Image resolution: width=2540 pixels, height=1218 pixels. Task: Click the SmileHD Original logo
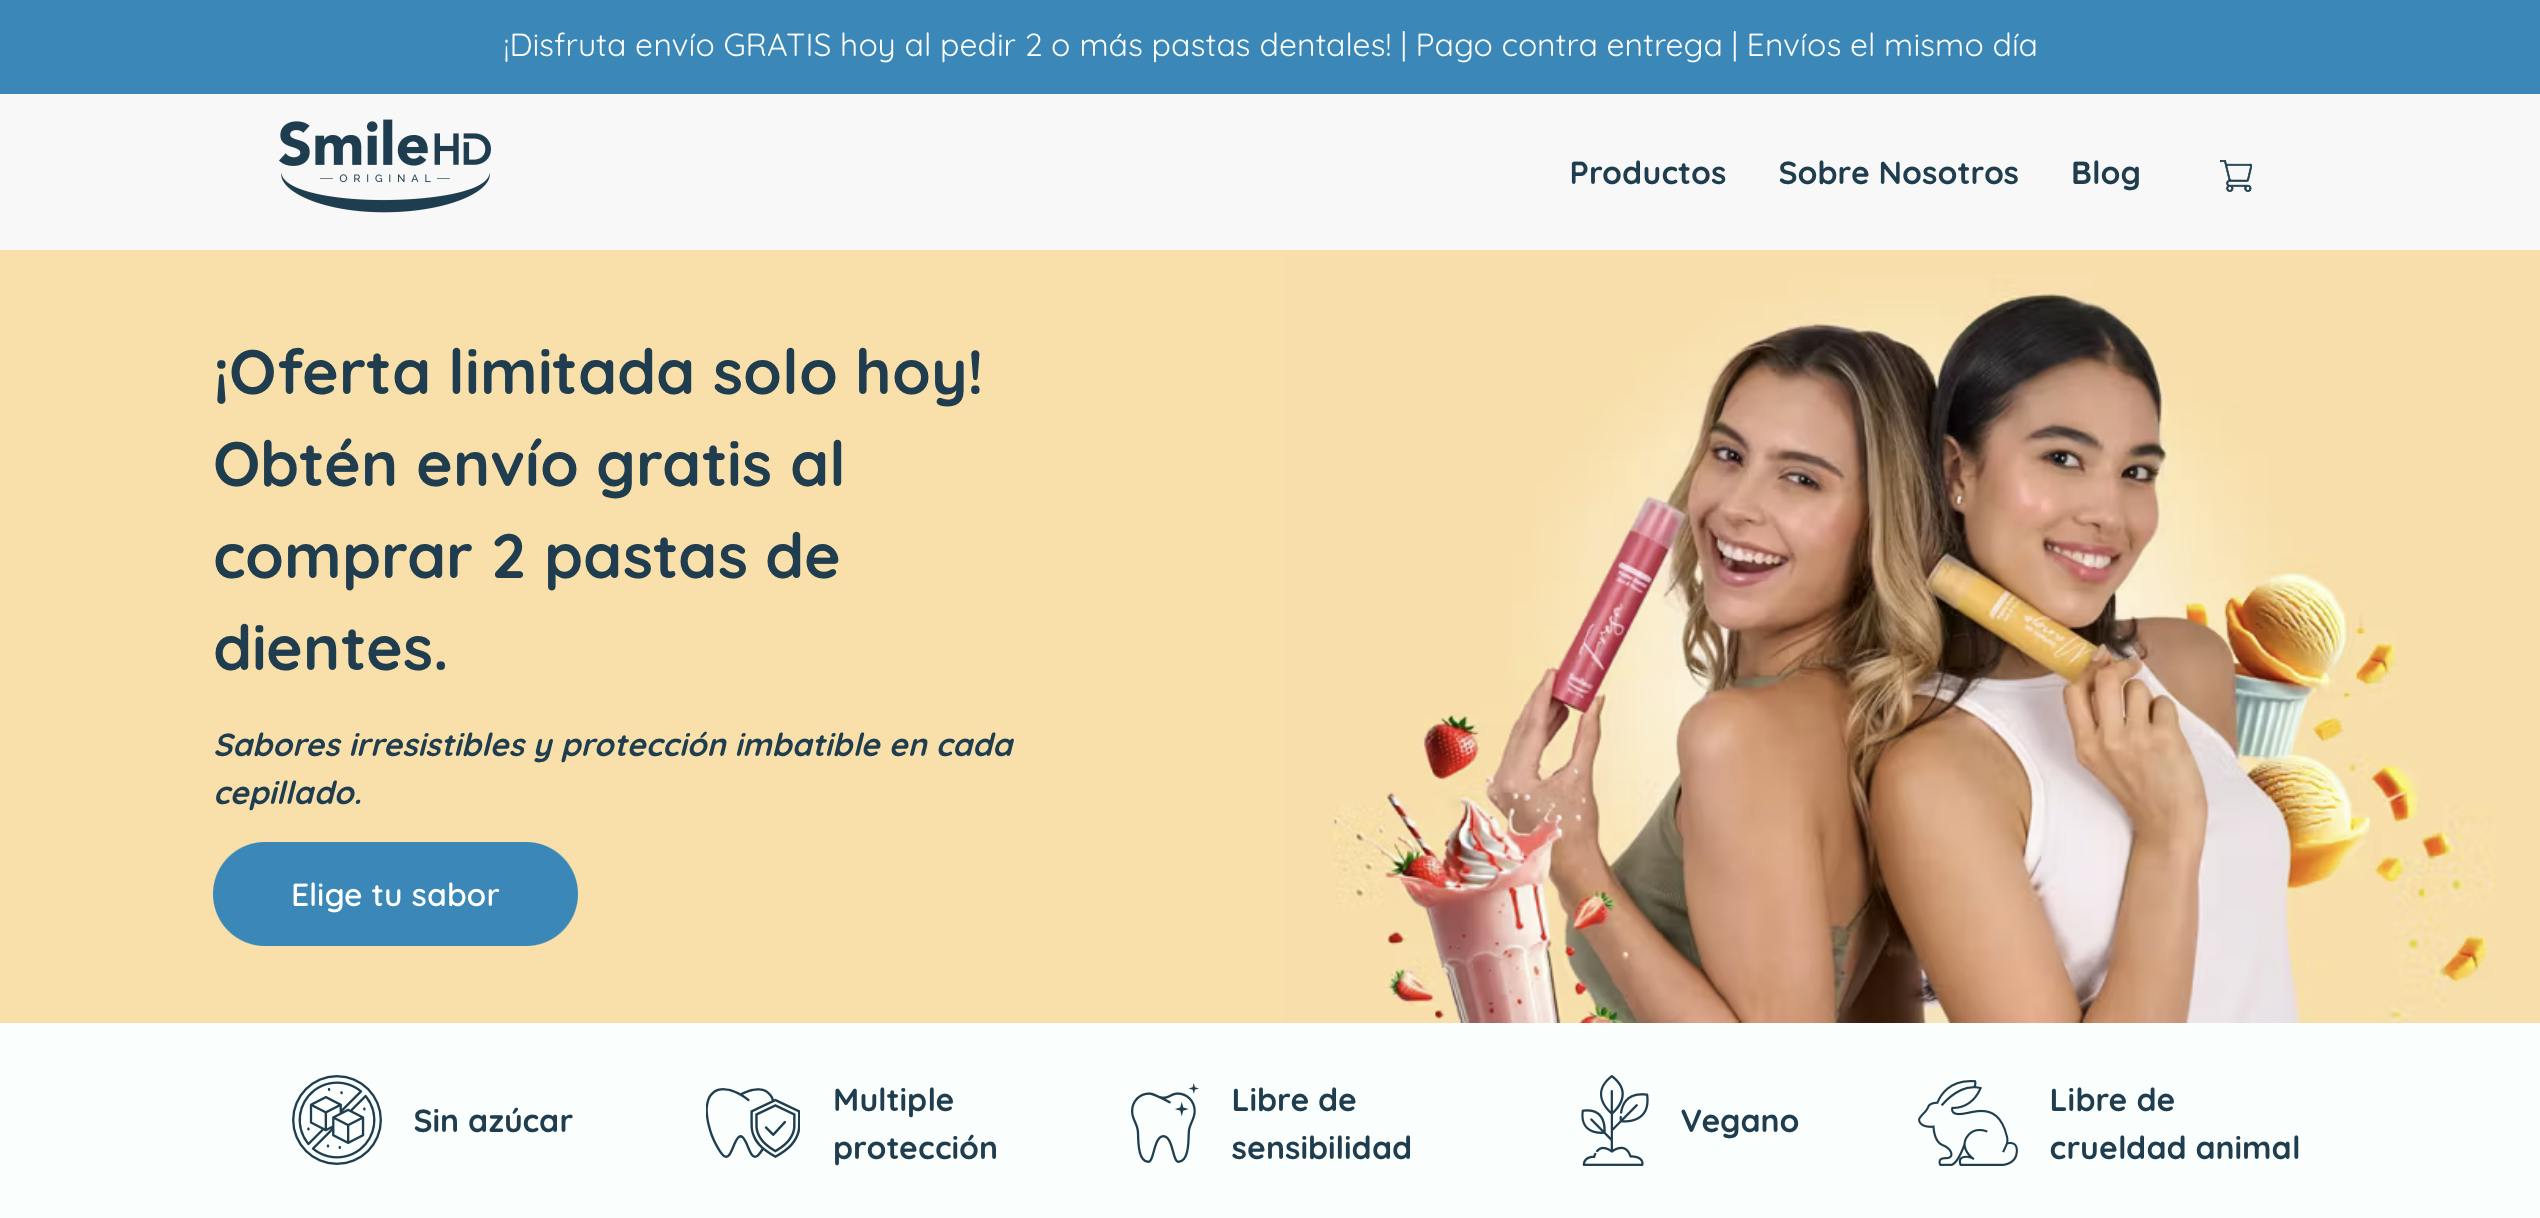[385, 165]
